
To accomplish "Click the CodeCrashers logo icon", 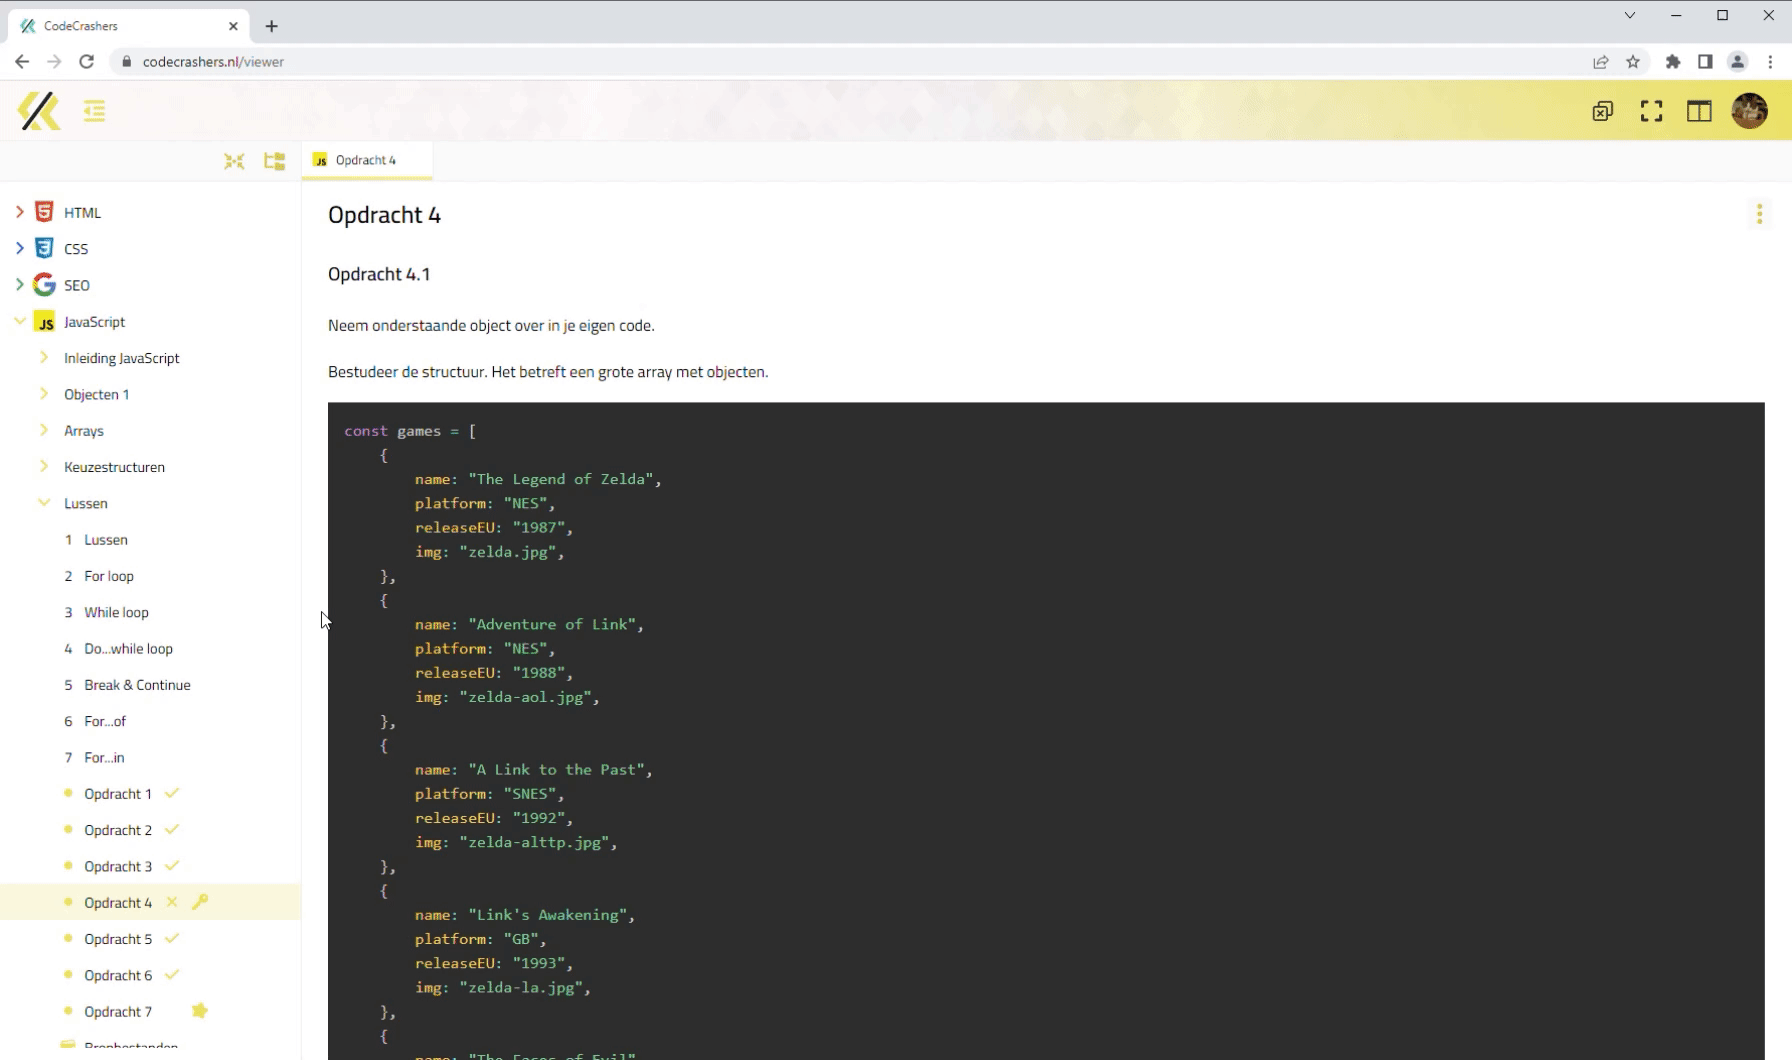I will point(39,111).
